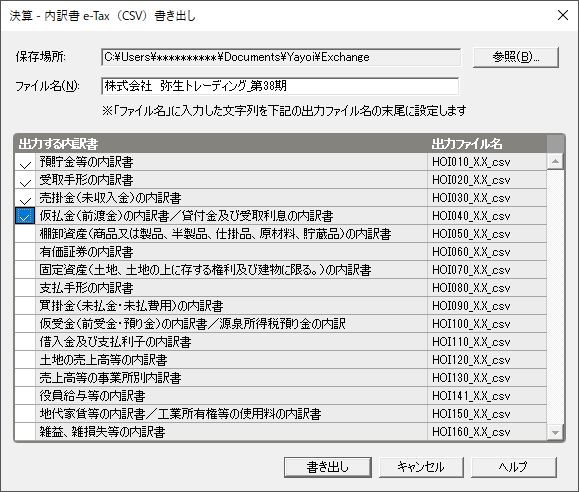579x492 pixels.
Task: Uncheck 受取手形の内訳書 checkbox
Action: coord(25,180)
